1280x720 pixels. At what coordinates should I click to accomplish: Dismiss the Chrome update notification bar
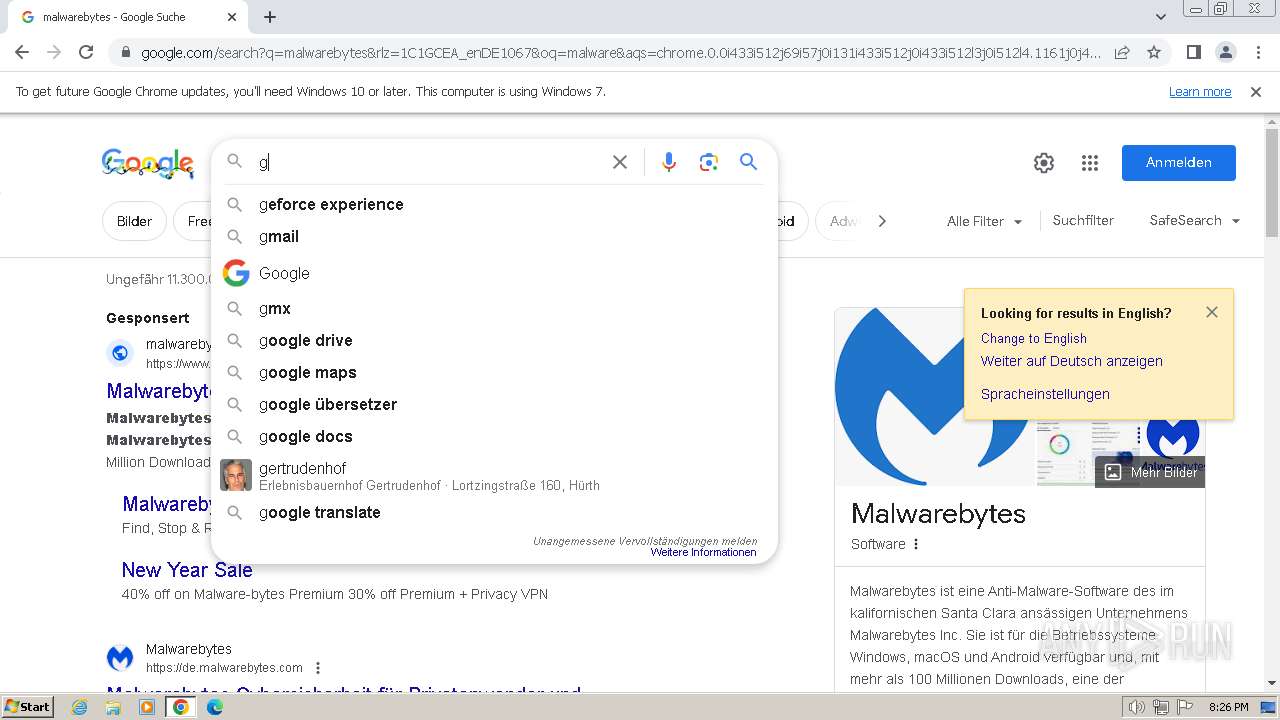tap(1256, 92)
